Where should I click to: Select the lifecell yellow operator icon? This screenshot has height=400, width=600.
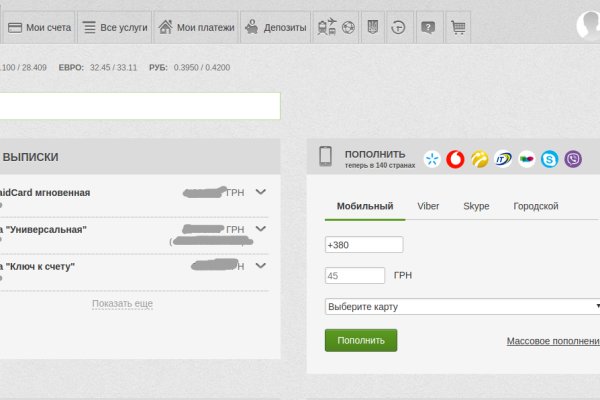click(x=479, y=158)
